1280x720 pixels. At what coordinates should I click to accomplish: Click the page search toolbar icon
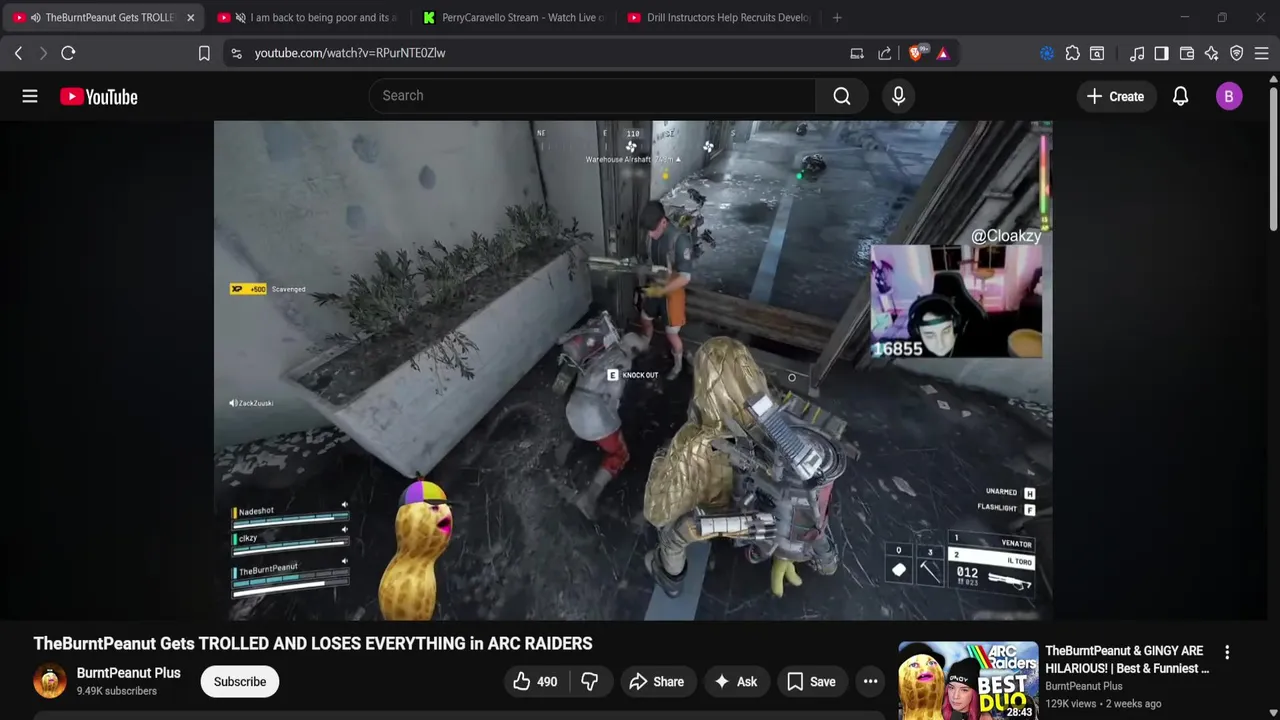1097,53
